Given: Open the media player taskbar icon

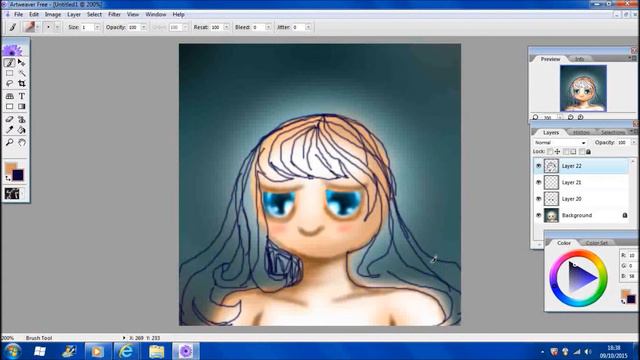Looking at the screenshot, I should pos(97,351).
